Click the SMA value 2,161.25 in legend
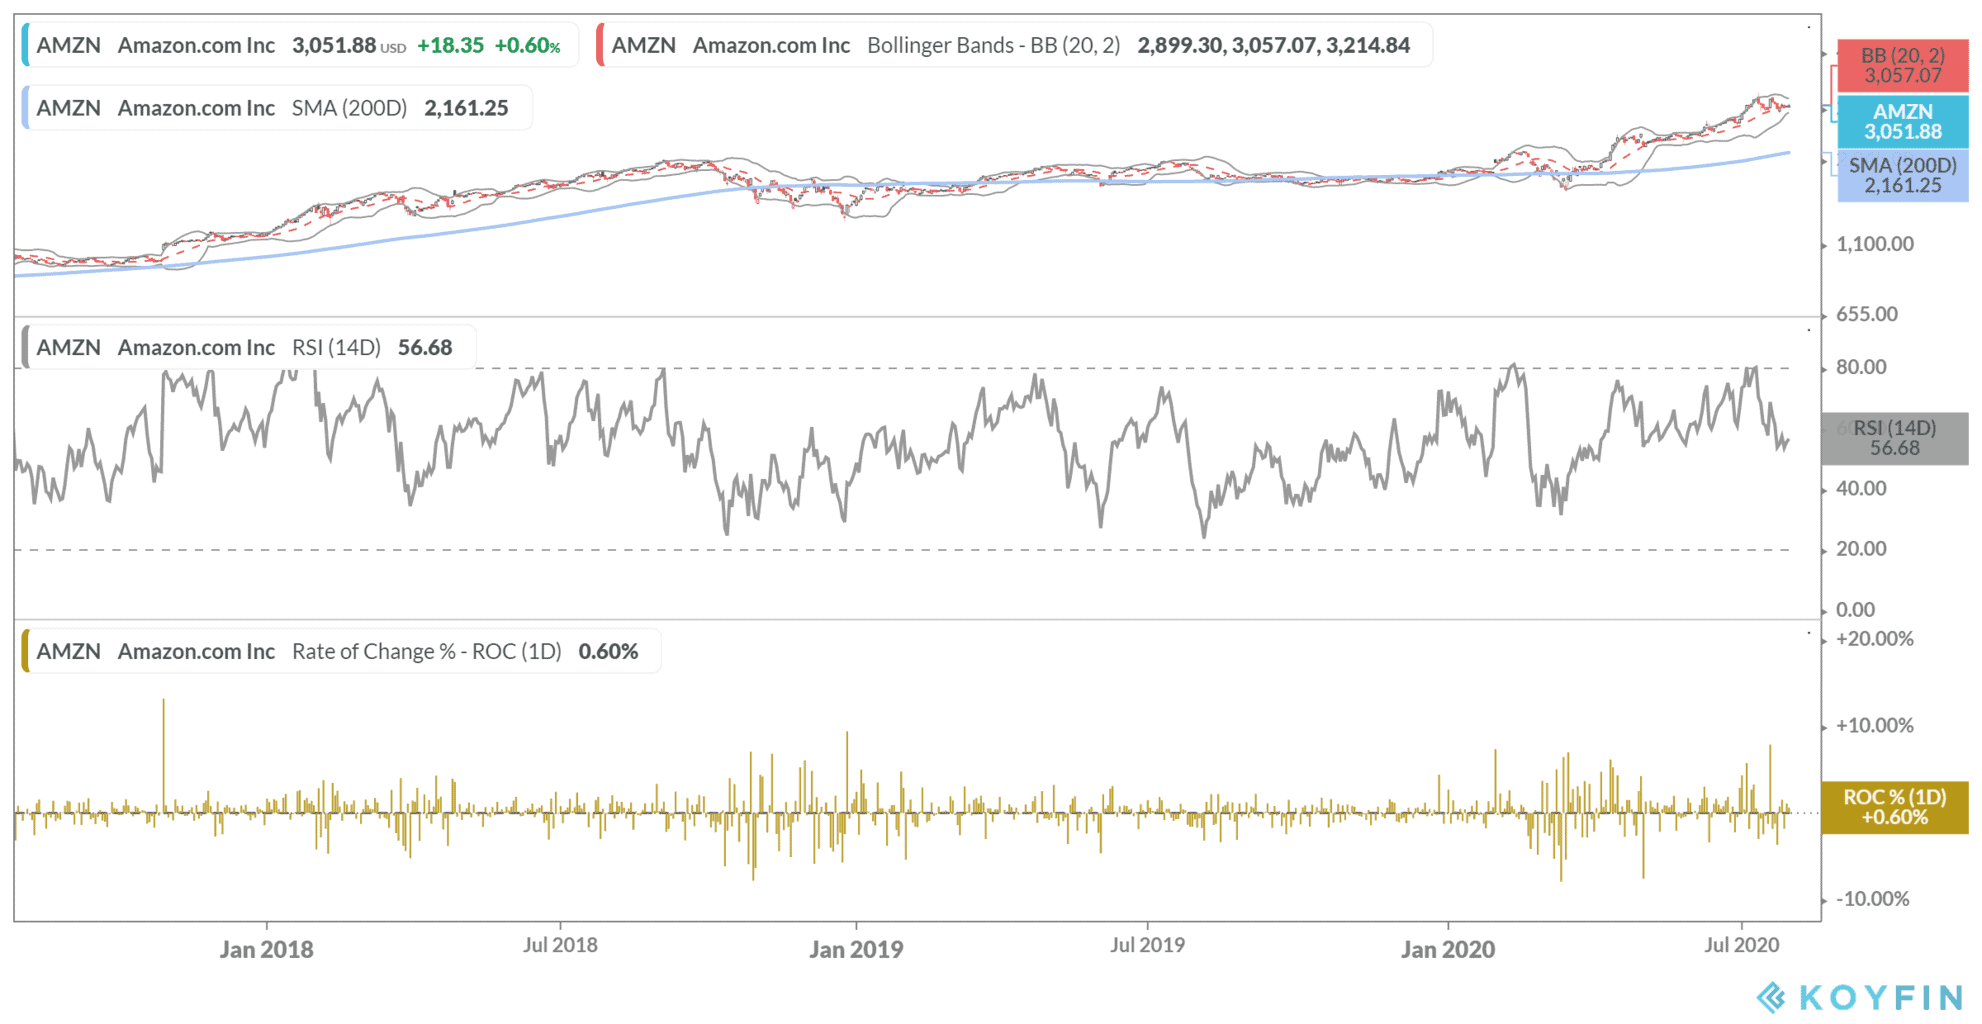This screenshot has height=1024, width=1982. tap(466, 108)
